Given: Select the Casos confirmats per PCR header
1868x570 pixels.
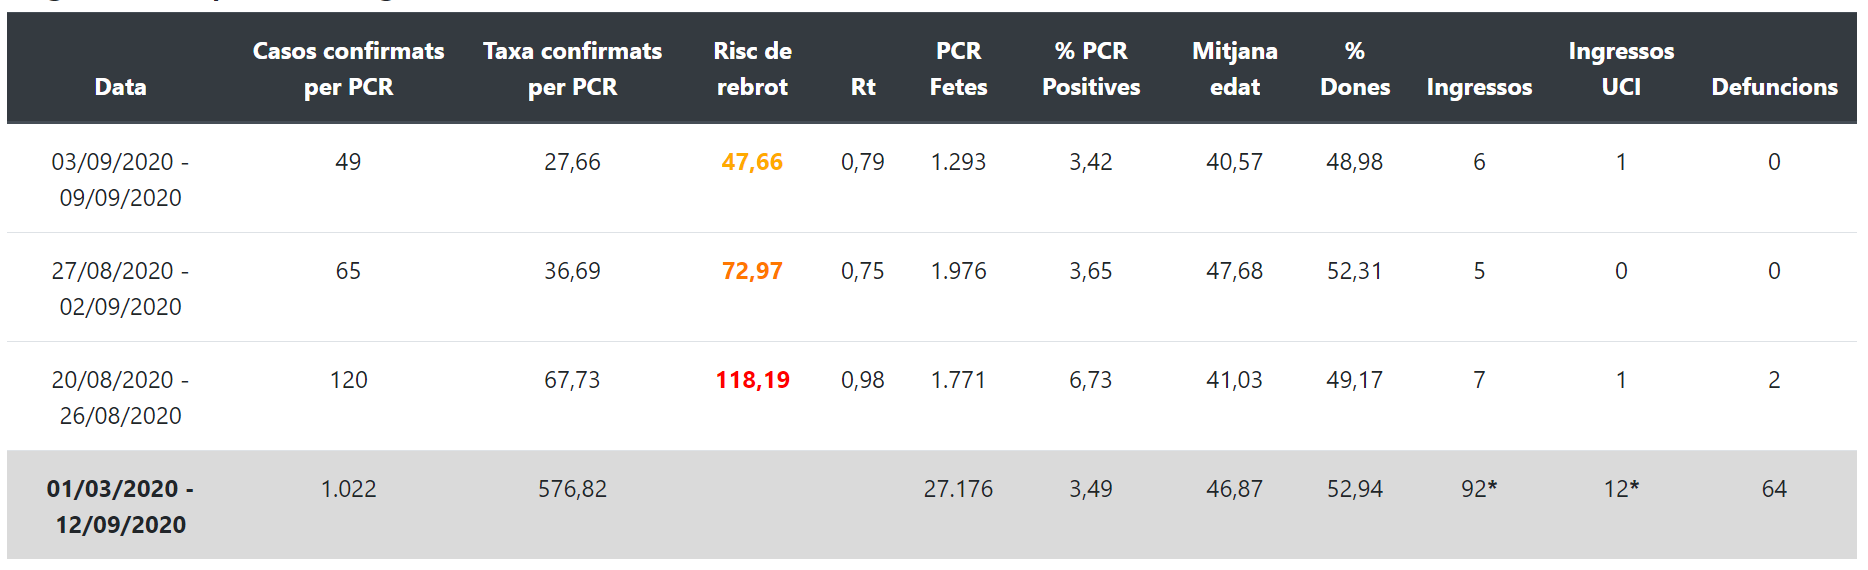Looking at the screenshot, I should 348,69.
